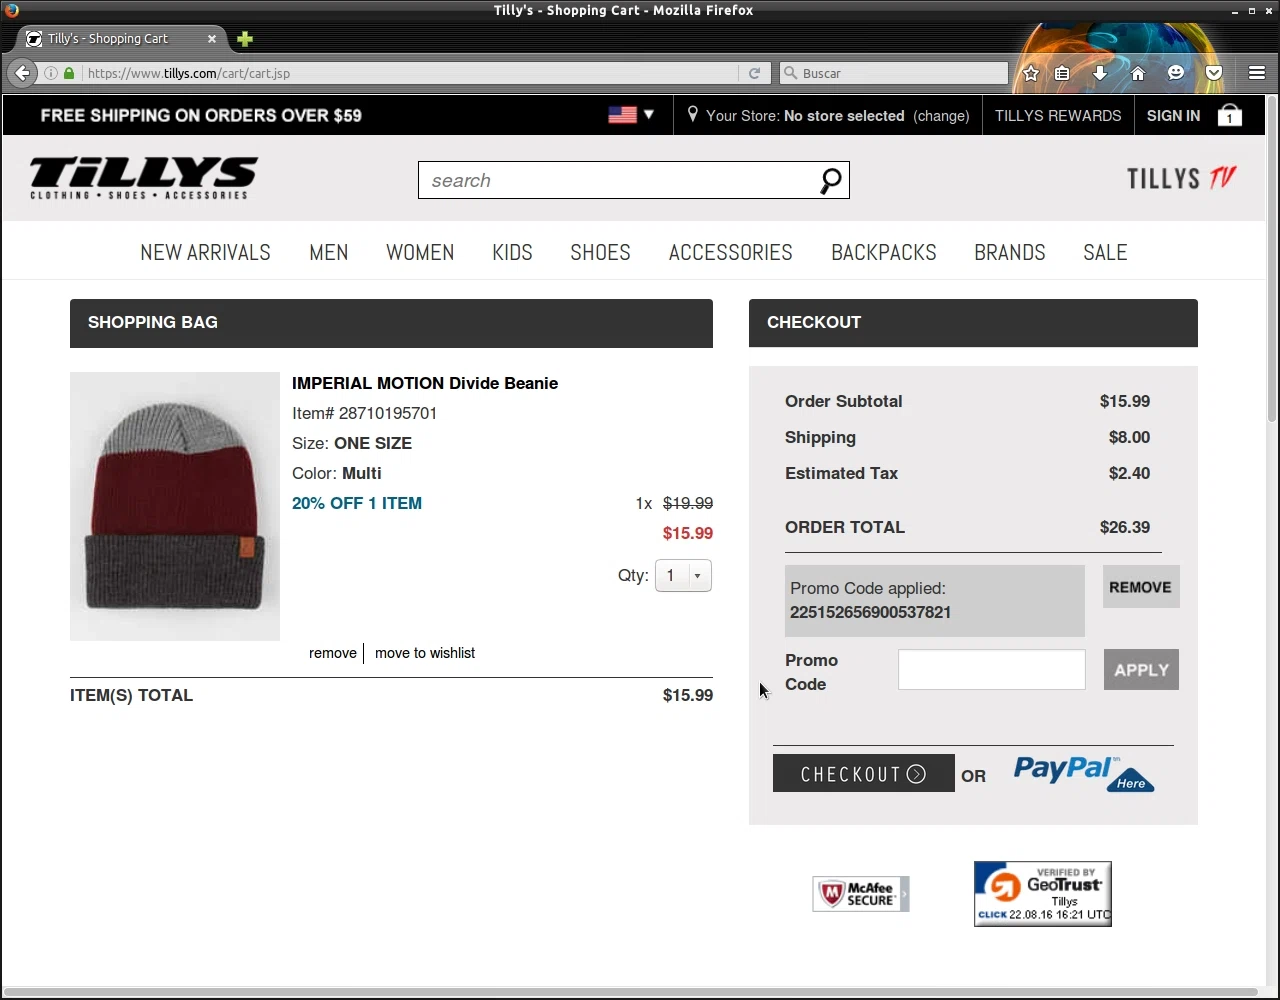Open Tillys TV link

point(1182,178)
